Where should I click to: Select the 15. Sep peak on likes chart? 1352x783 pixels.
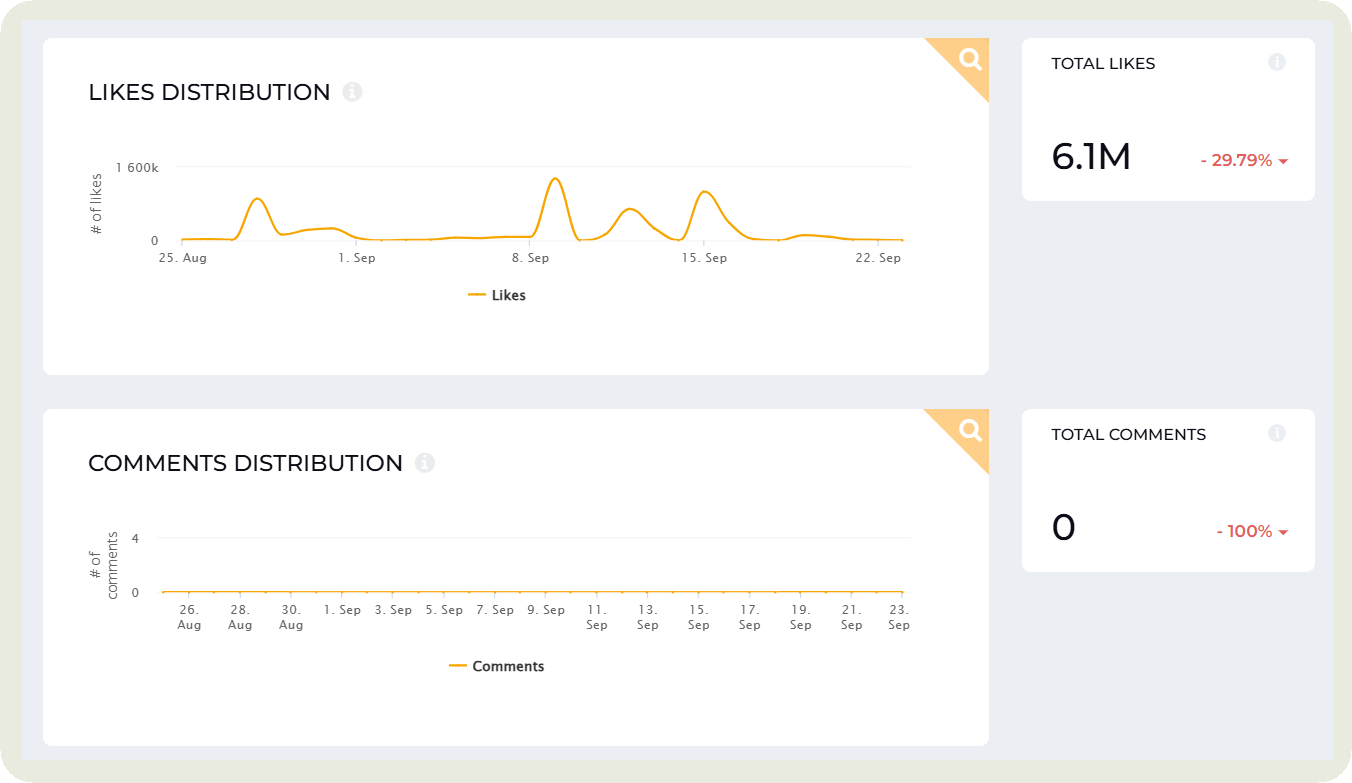705,191
